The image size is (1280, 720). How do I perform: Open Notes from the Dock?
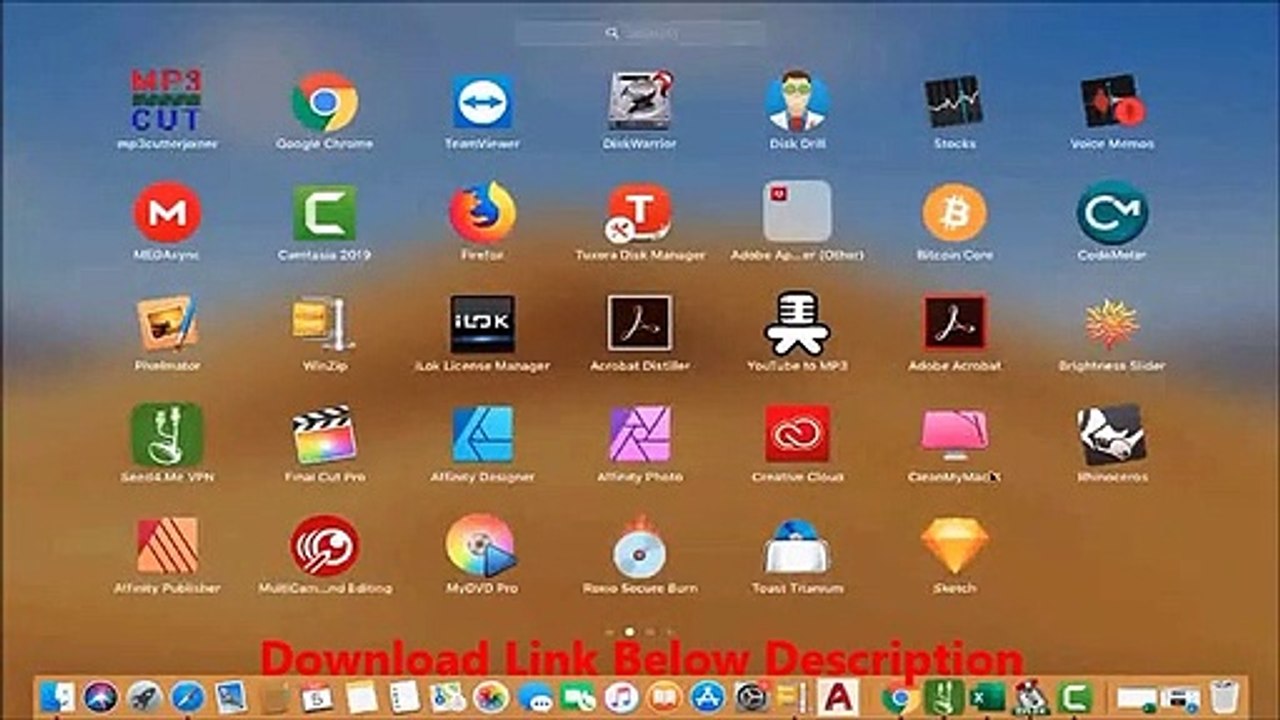click(x=361, y=696)
